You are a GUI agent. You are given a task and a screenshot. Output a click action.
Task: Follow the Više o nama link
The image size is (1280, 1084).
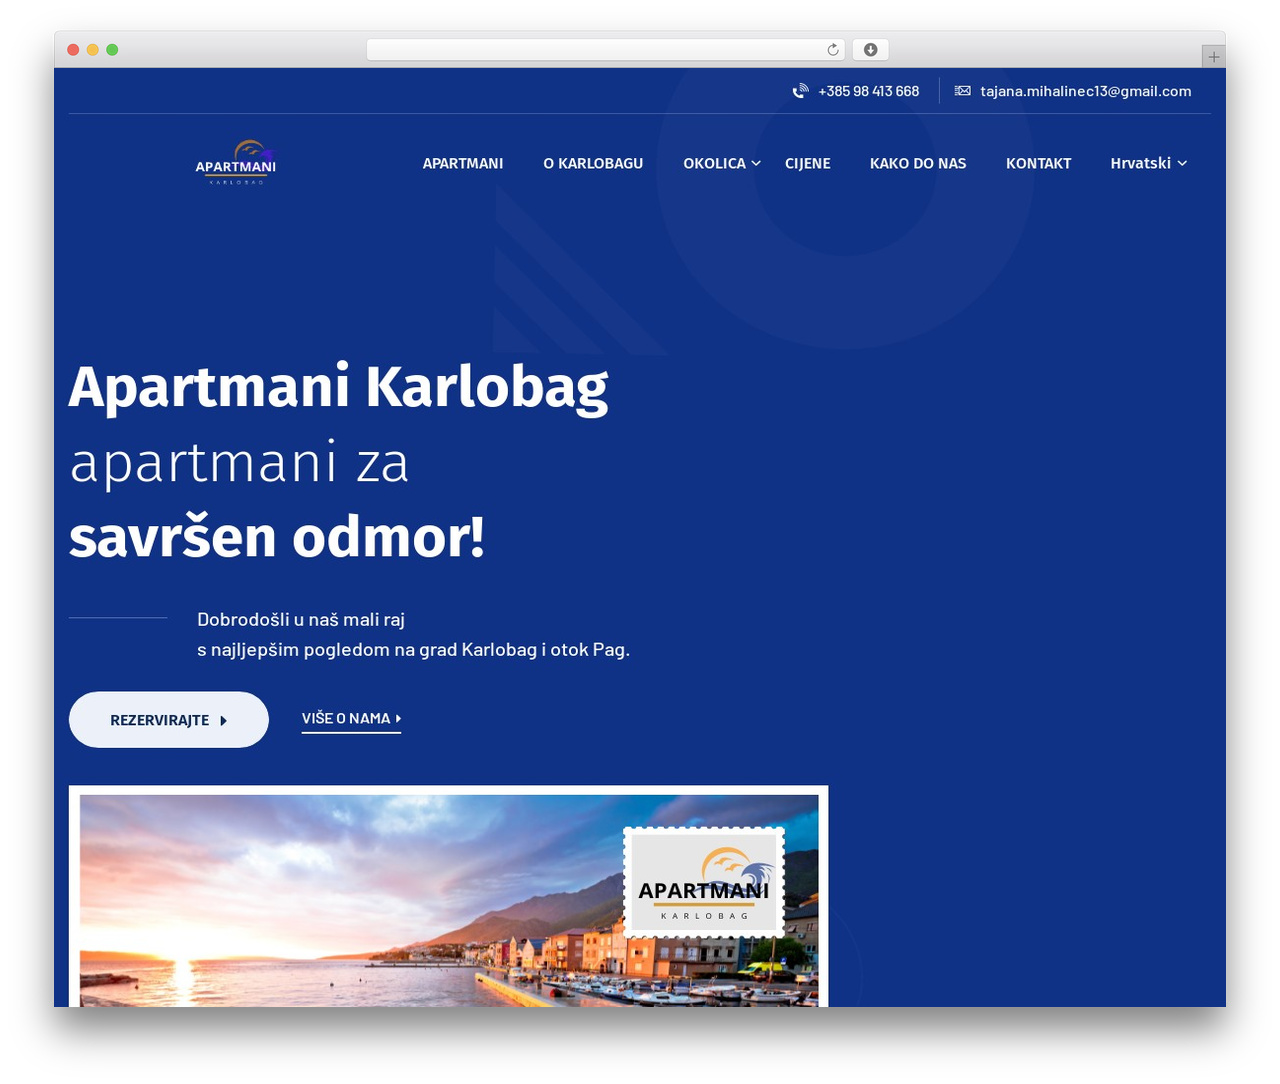[351, 719]
